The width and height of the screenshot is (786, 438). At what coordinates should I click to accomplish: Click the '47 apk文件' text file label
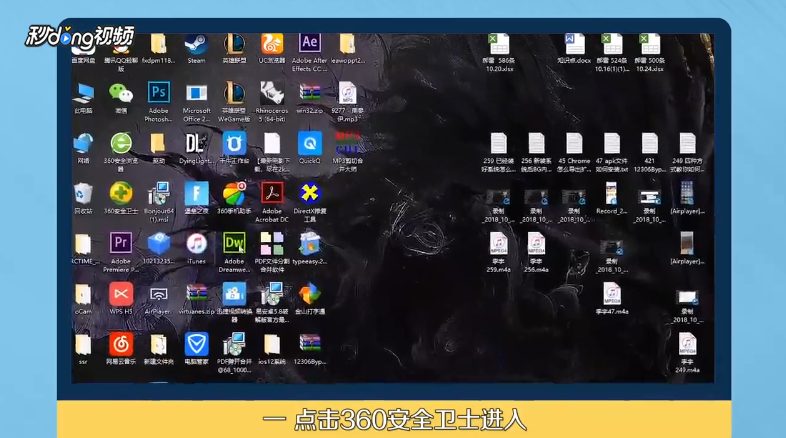(612, 165)
